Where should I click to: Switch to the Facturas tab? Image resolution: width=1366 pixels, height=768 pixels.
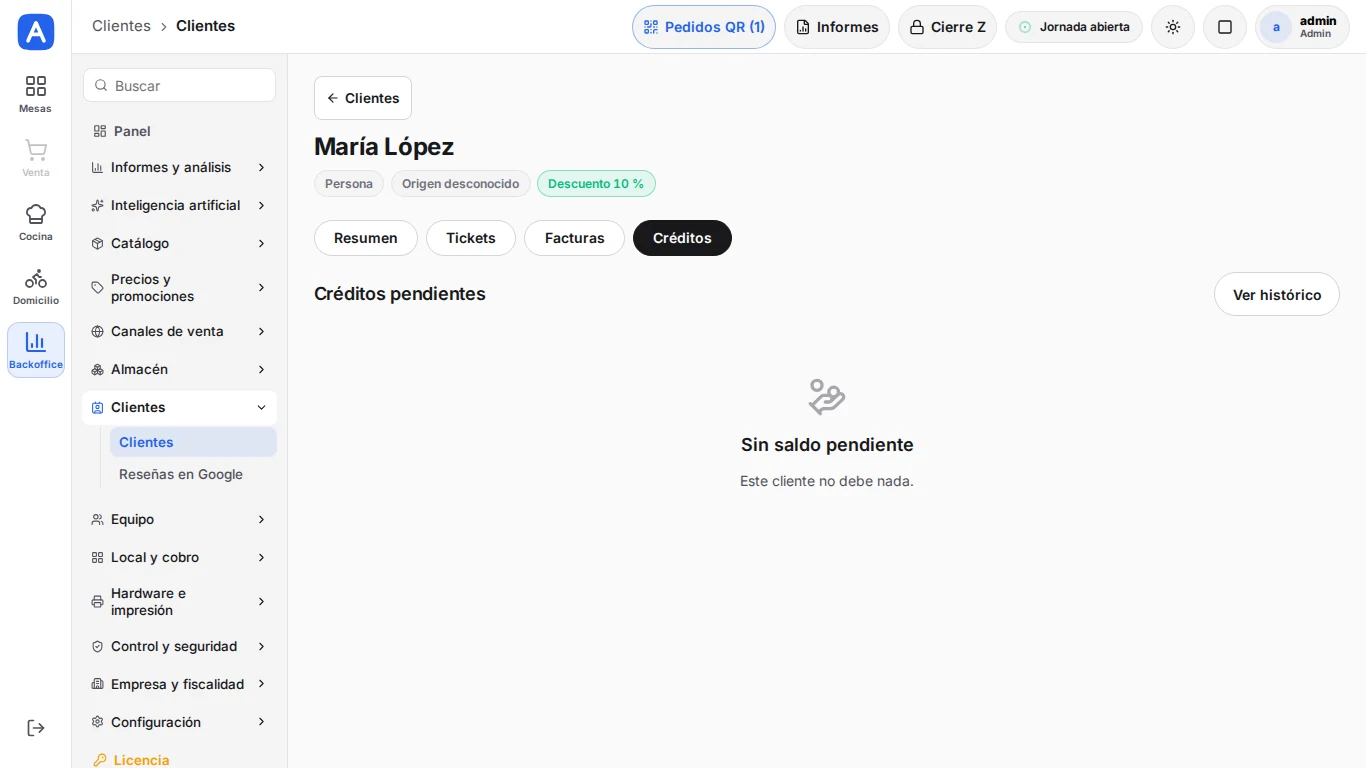575,238
